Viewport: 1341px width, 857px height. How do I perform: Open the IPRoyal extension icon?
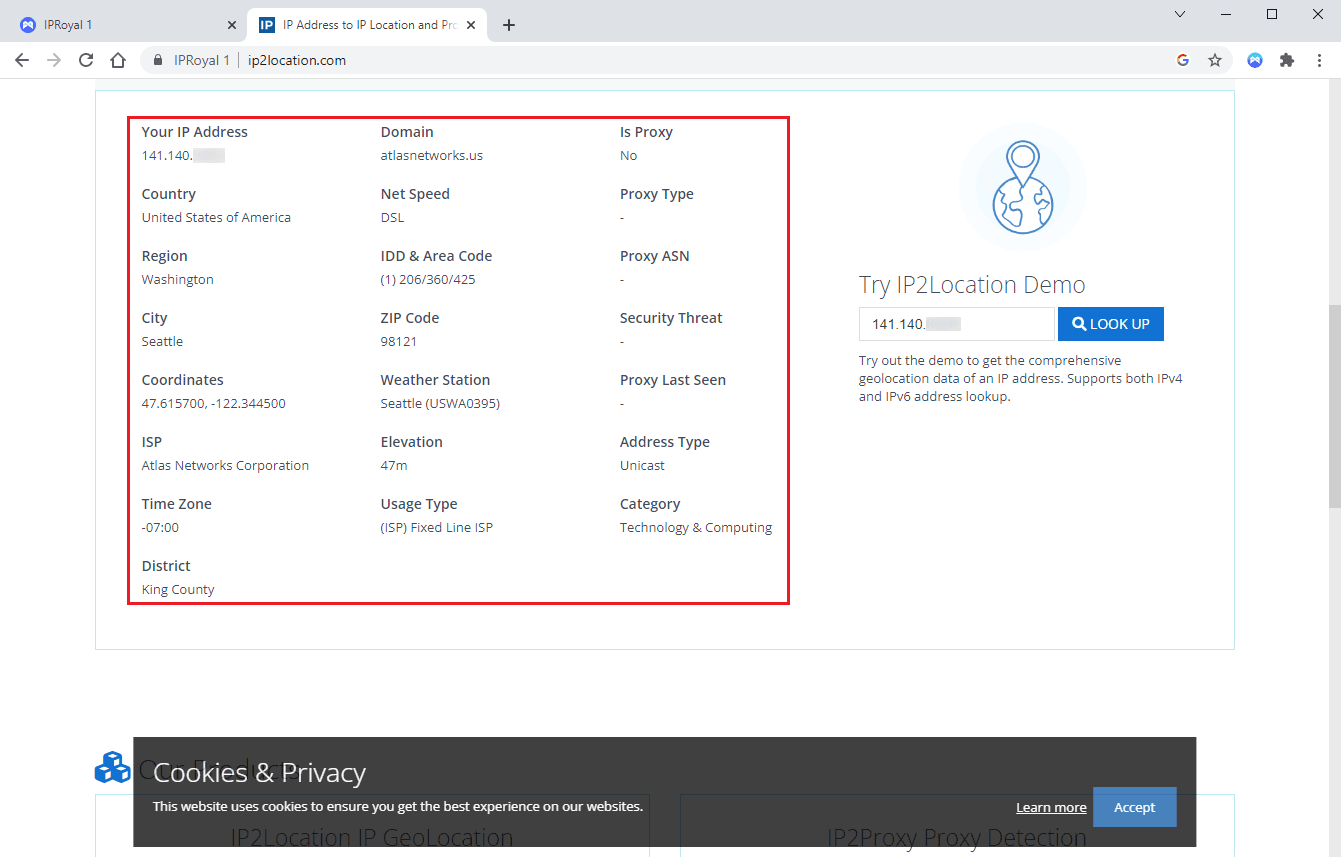coord(1255,60)
